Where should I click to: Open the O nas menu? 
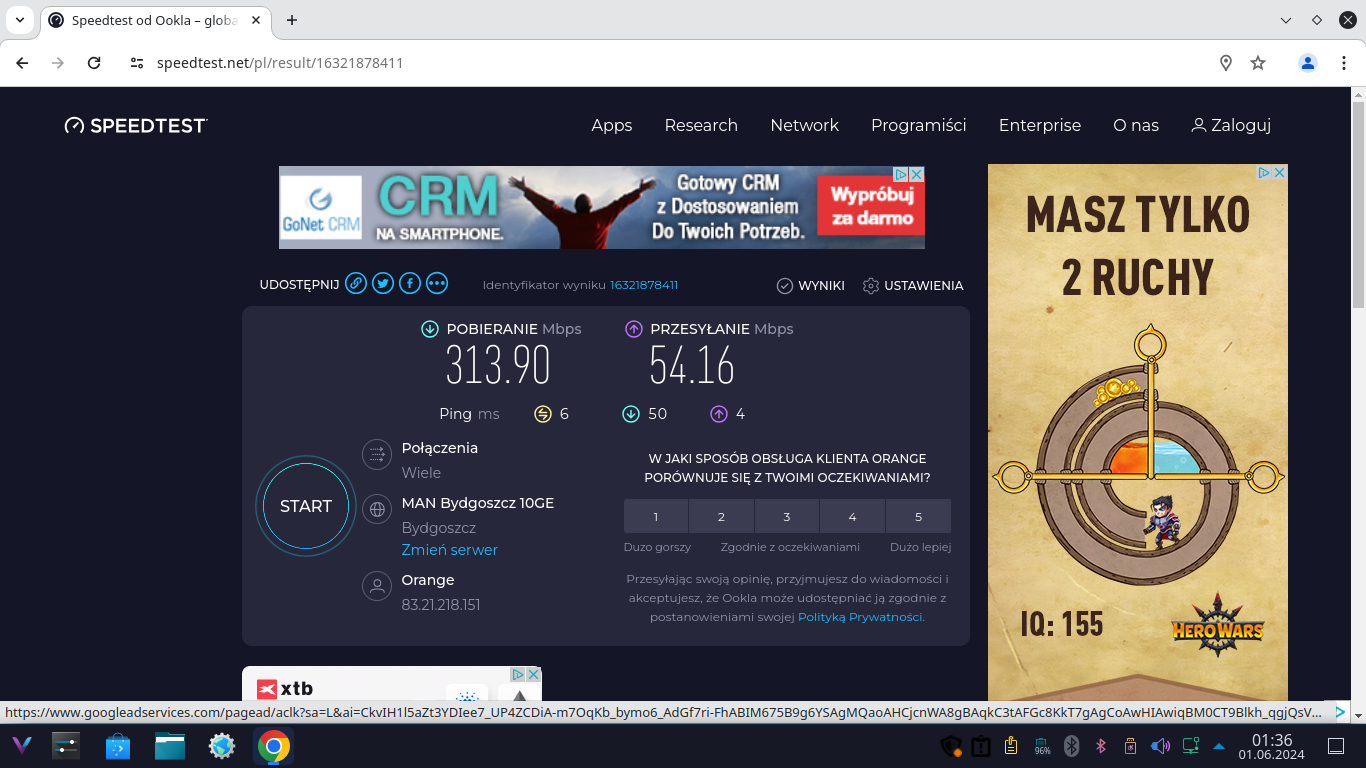(x=1136, y=125)
